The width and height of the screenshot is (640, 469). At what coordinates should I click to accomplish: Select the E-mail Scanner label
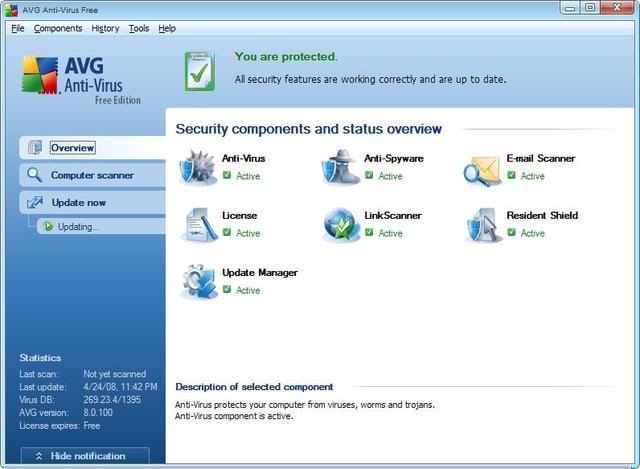541,158
